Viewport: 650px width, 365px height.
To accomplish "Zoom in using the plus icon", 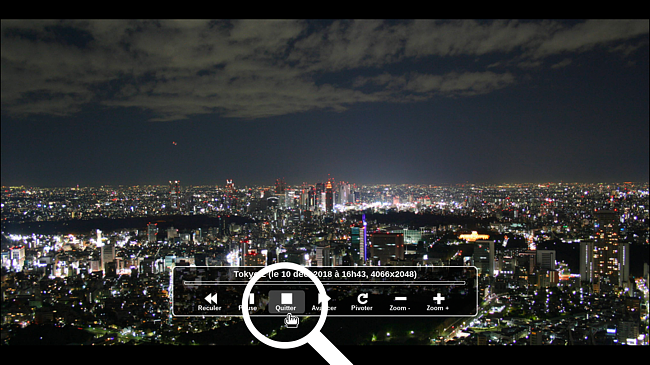I will 438,298.
